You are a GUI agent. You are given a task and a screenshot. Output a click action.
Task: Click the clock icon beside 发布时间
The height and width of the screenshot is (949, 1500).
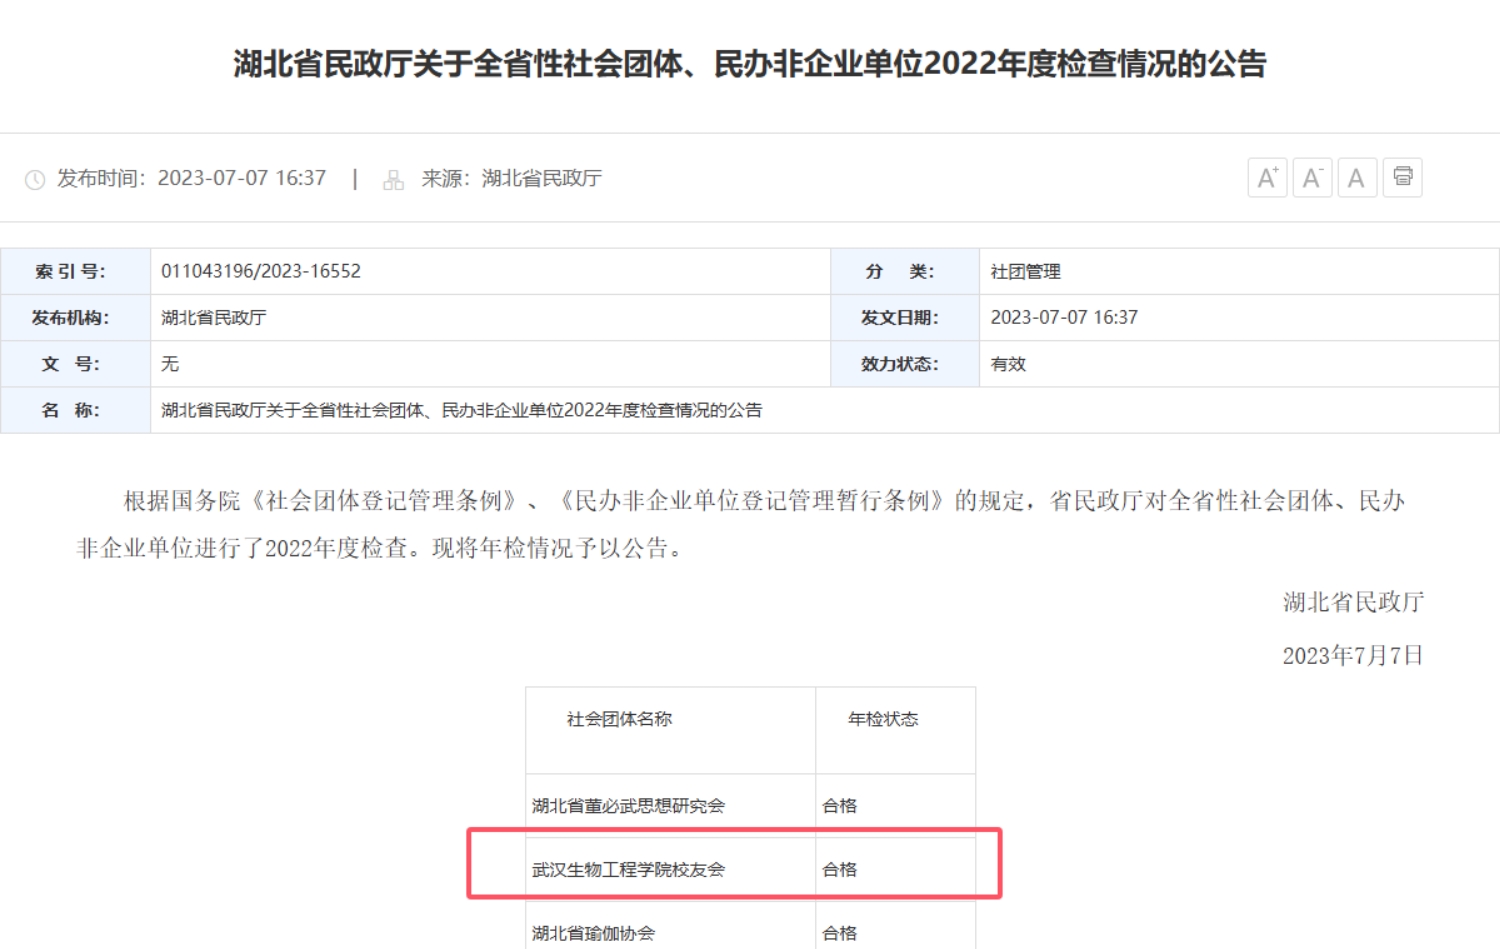pyautogui.click(x=35, y=180)
